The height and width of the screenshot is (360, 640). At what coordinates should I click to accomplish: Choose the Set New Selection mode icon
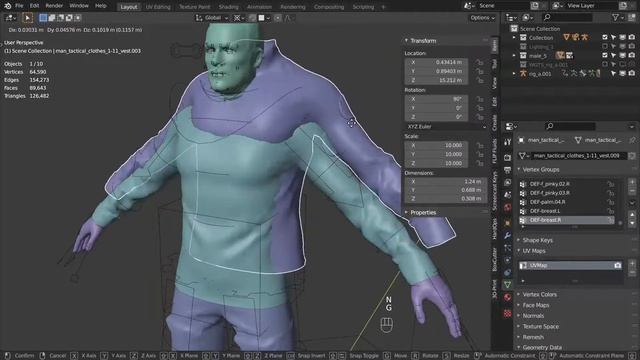pos(43,18)
